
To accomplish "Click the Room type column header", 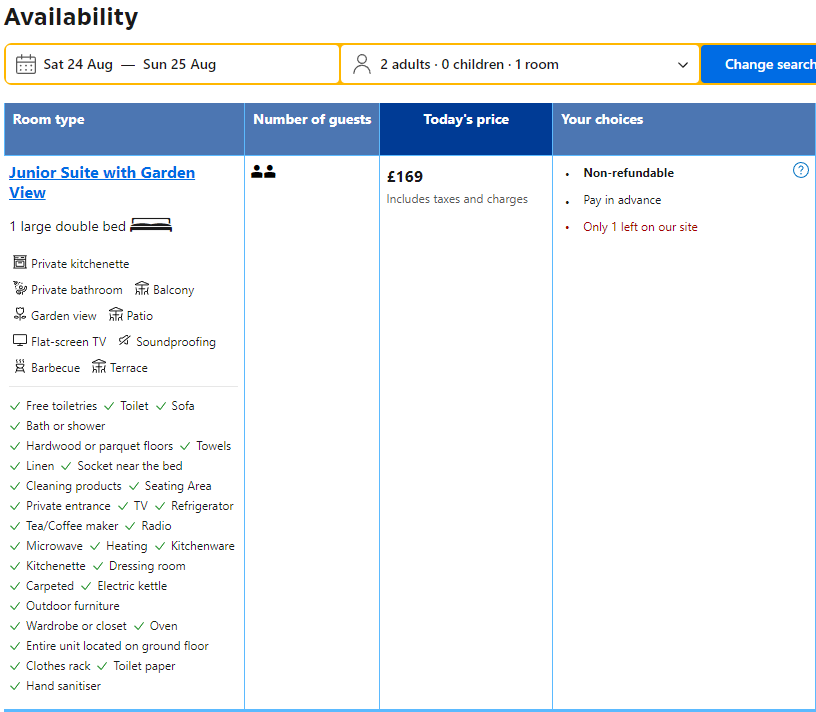I will (x=48, y=120).
